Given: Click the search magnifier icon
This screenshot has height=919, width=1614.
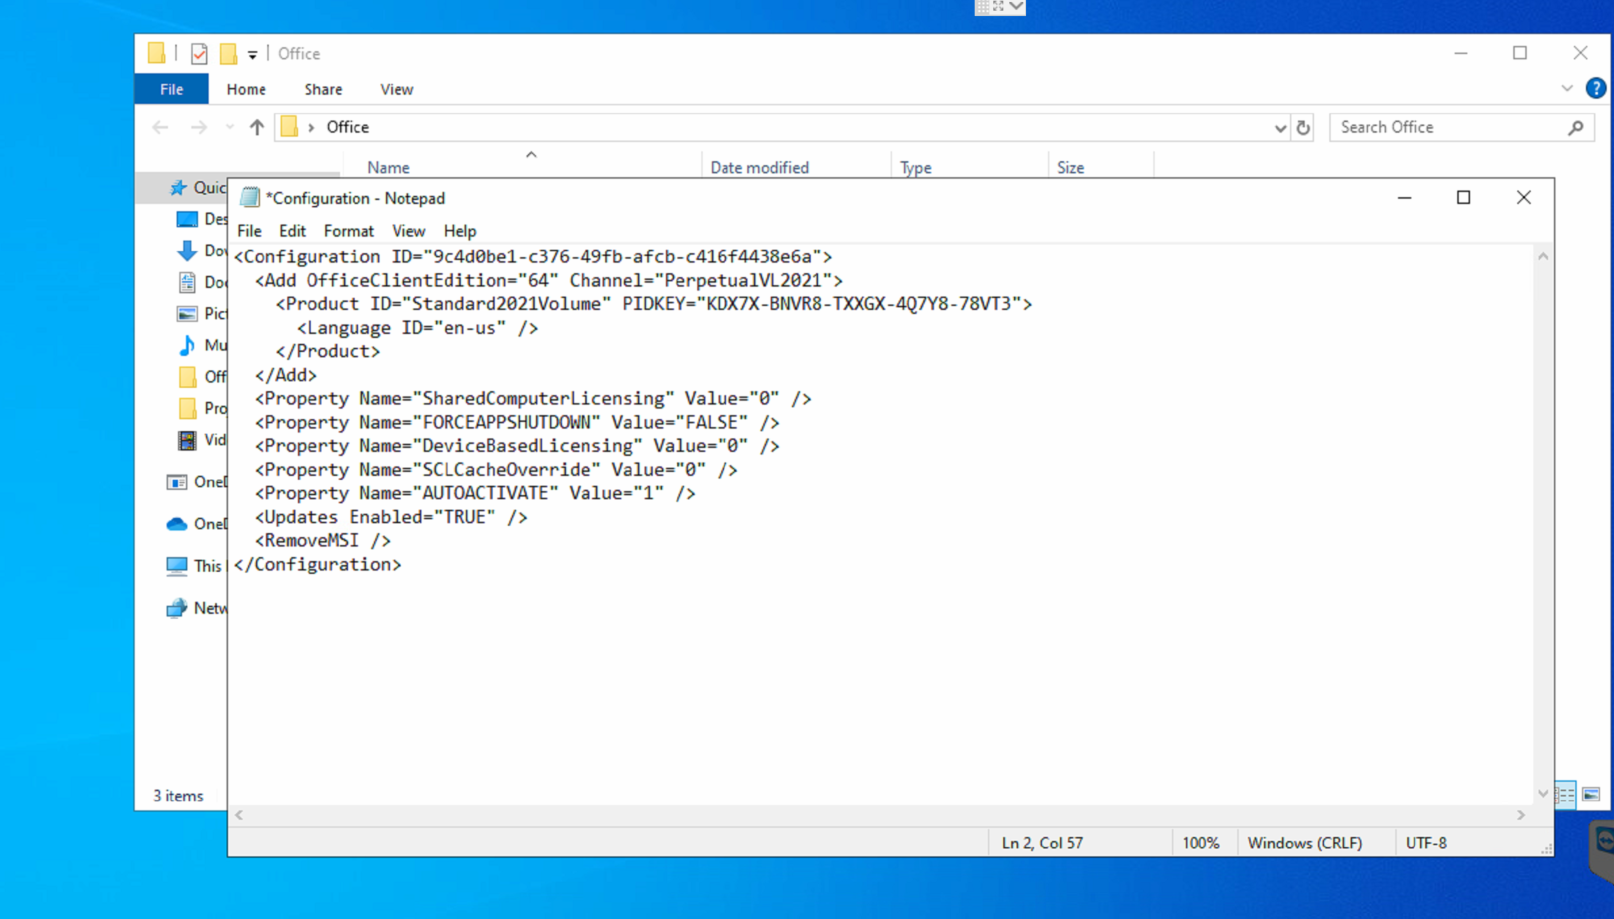Looking at the screenshot, I should point(1576,127).
